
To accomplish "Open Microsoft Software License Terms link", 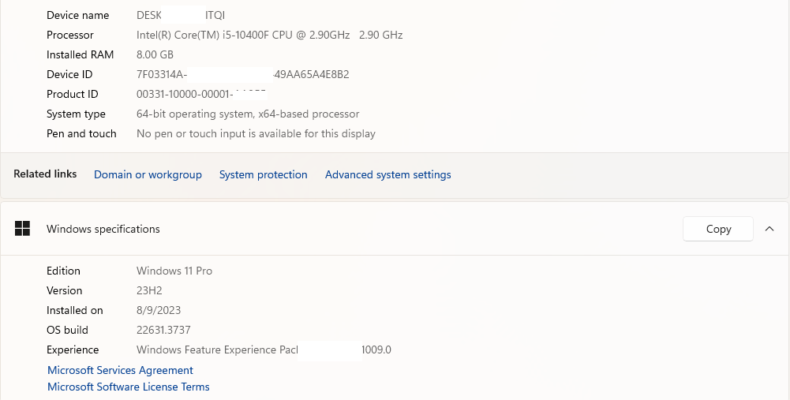I will point(128,387).
